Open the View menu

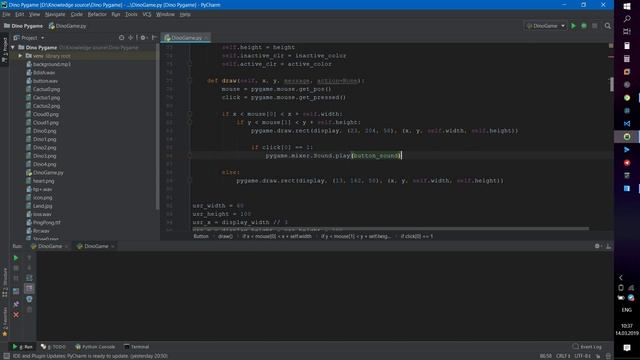tap(34, 14)
